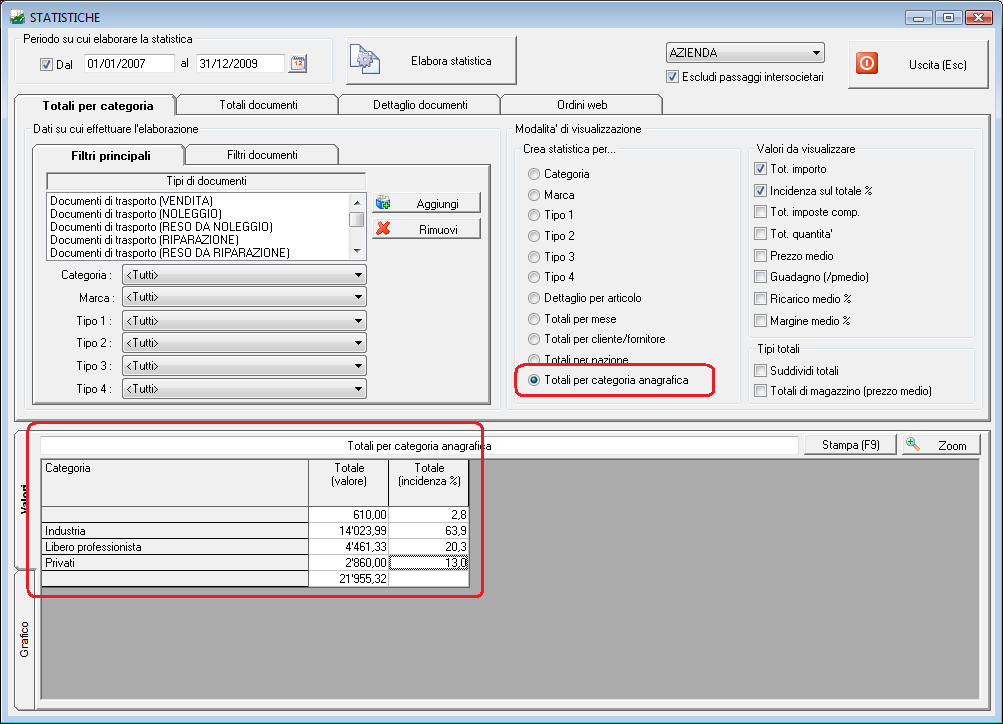Click the Aggiungi button

pyautogui.click(x=426, y=203)
